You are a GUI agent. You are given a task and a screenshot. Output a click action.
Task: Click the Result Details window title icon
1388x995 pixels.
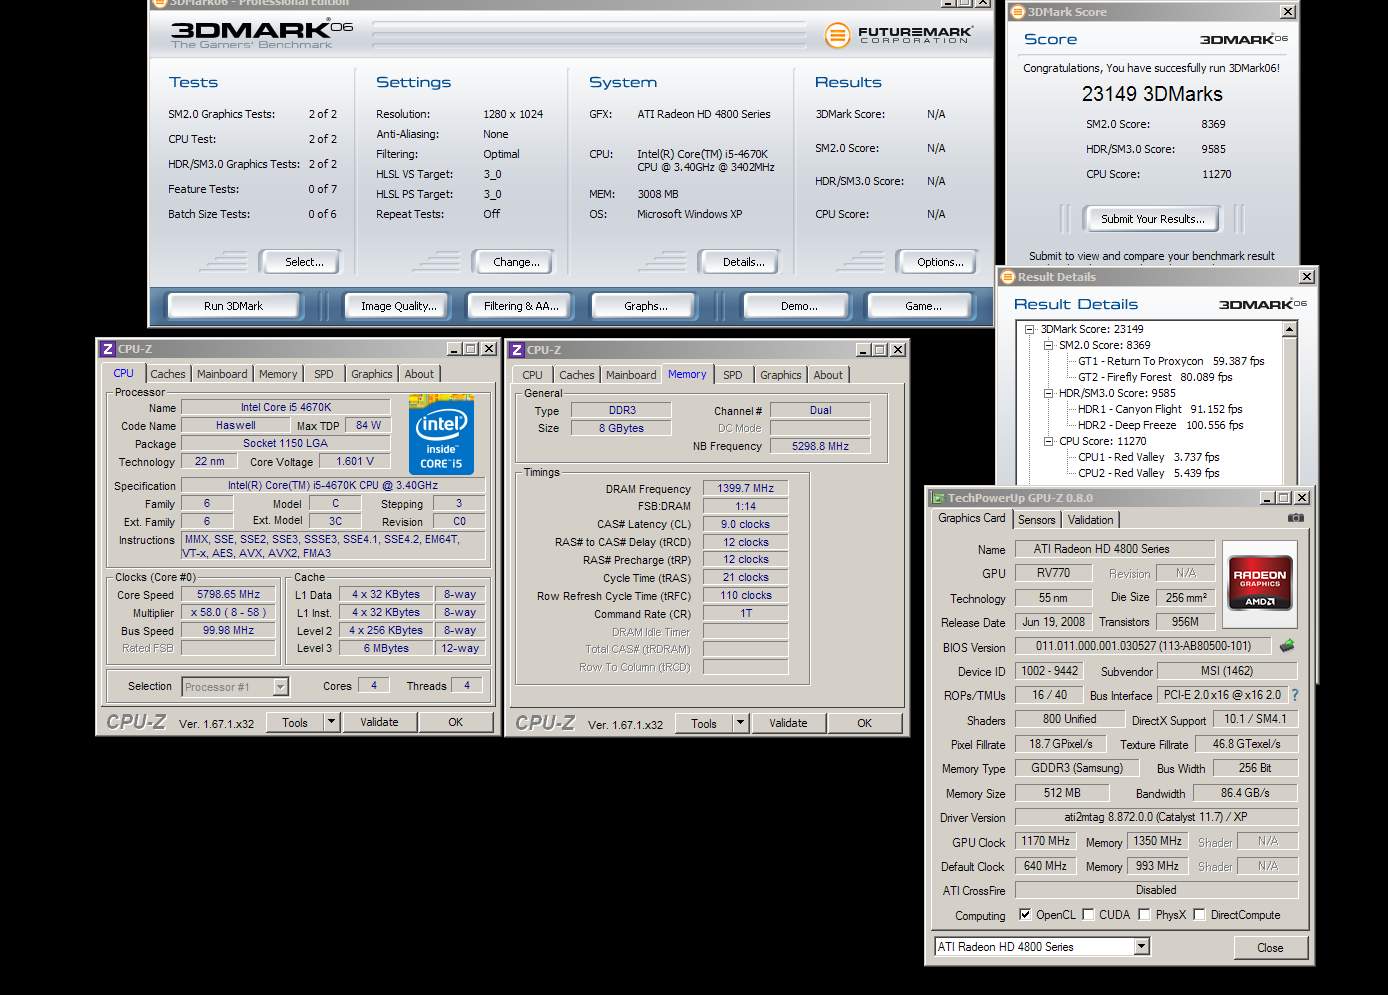coord(1008,277)
